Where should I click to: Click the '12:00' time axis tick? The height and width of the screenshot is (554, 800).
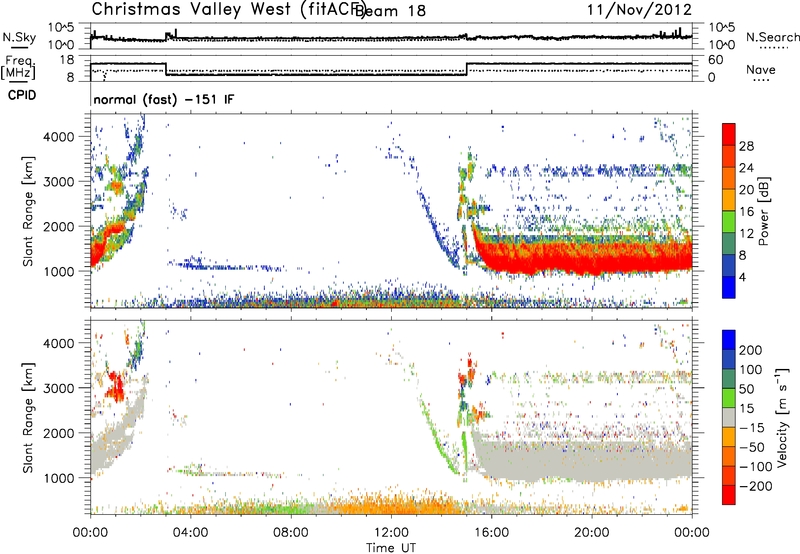391,533
